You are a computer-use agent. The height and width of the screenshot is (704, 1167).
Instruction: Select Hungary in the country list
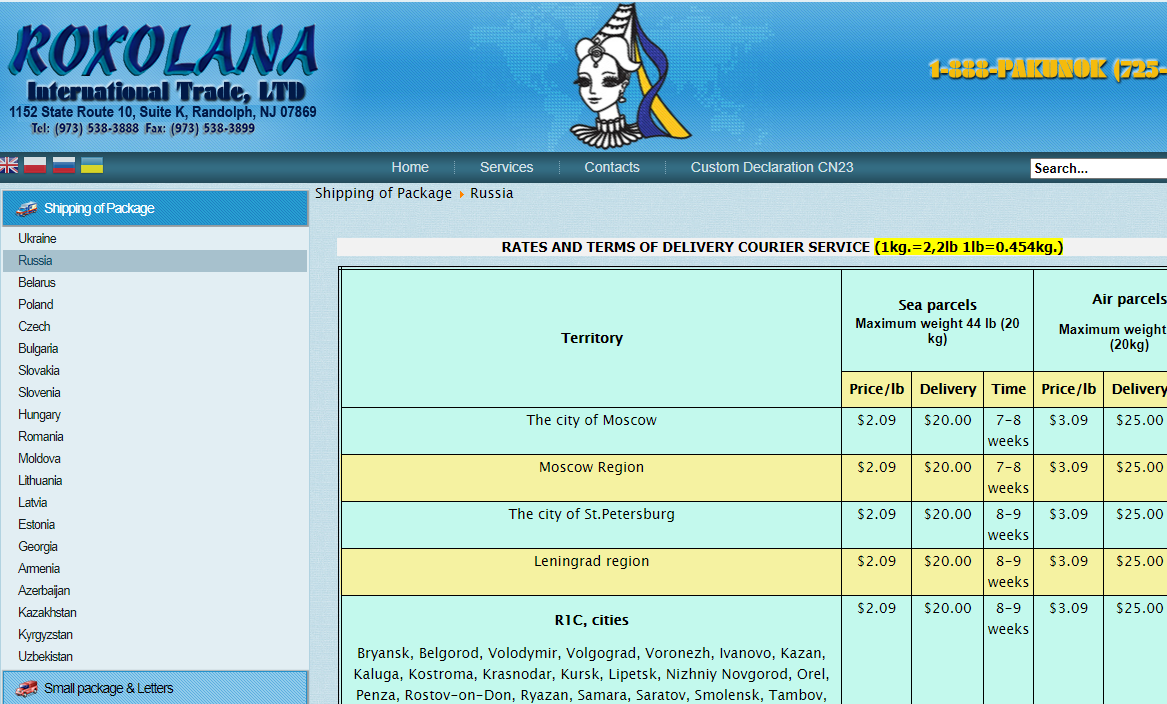(39, 415)
